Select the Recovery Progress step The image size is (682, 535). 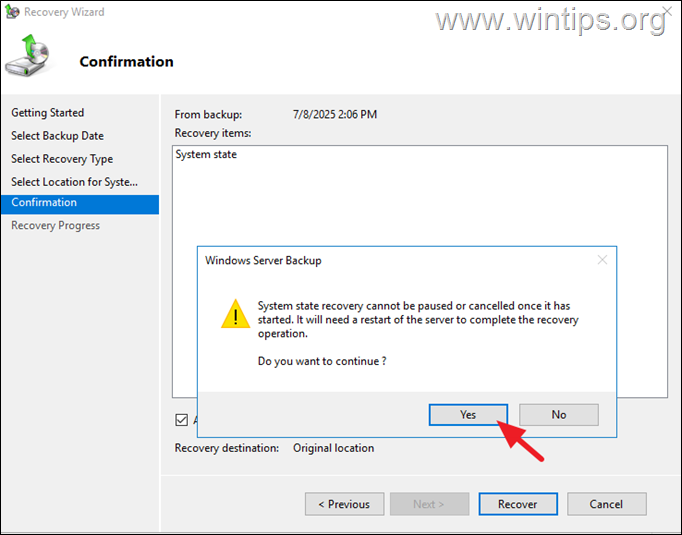pyautogui.click(x=55, y=226)
